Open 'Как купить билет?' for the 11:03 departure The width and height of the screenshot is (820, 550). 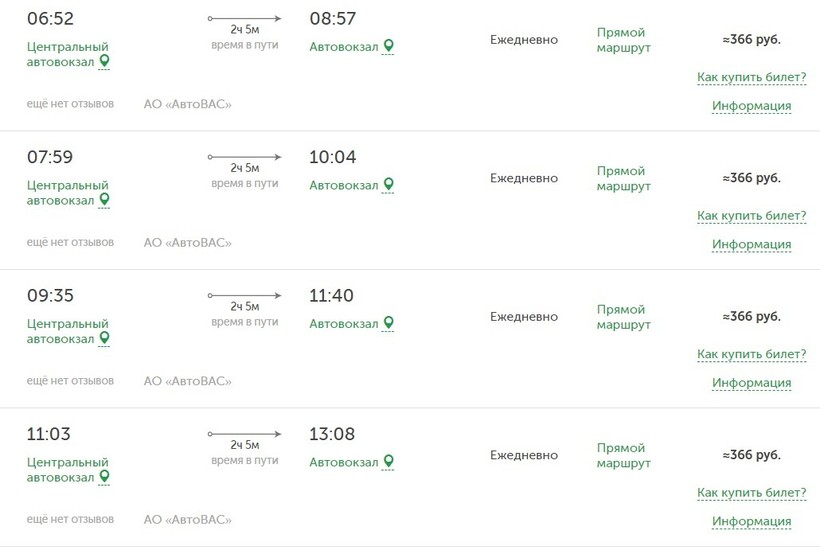tap(751, 493)
